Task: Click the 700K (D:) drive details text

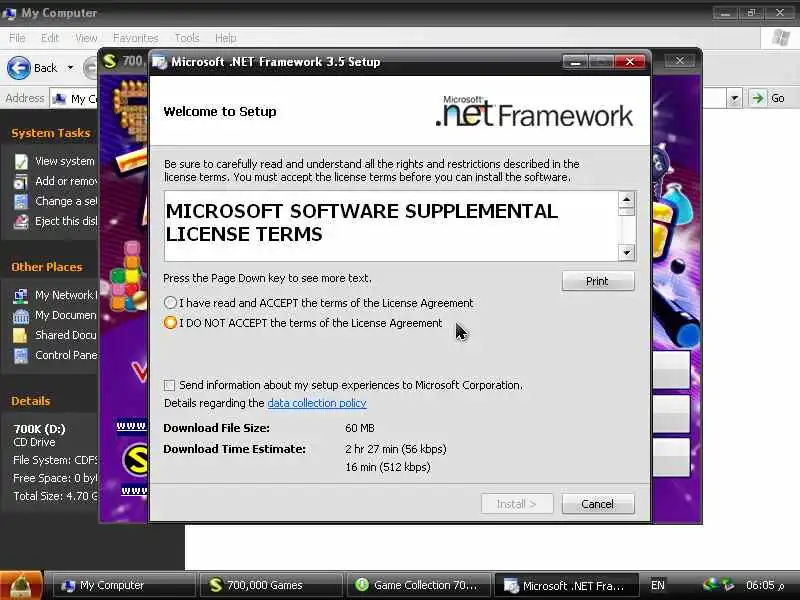Action: [39, 429]
